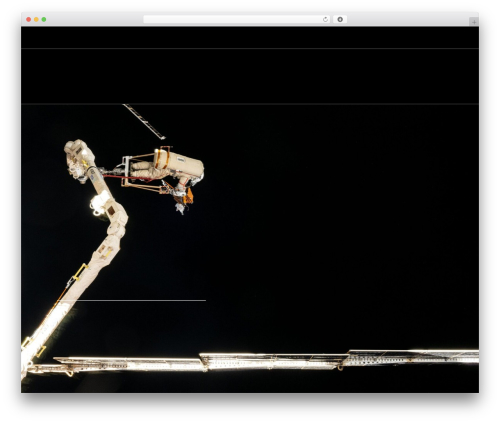Click the raised truss panel segment at far right
This screenshot has width=500, height=423.
click(413, 357)
